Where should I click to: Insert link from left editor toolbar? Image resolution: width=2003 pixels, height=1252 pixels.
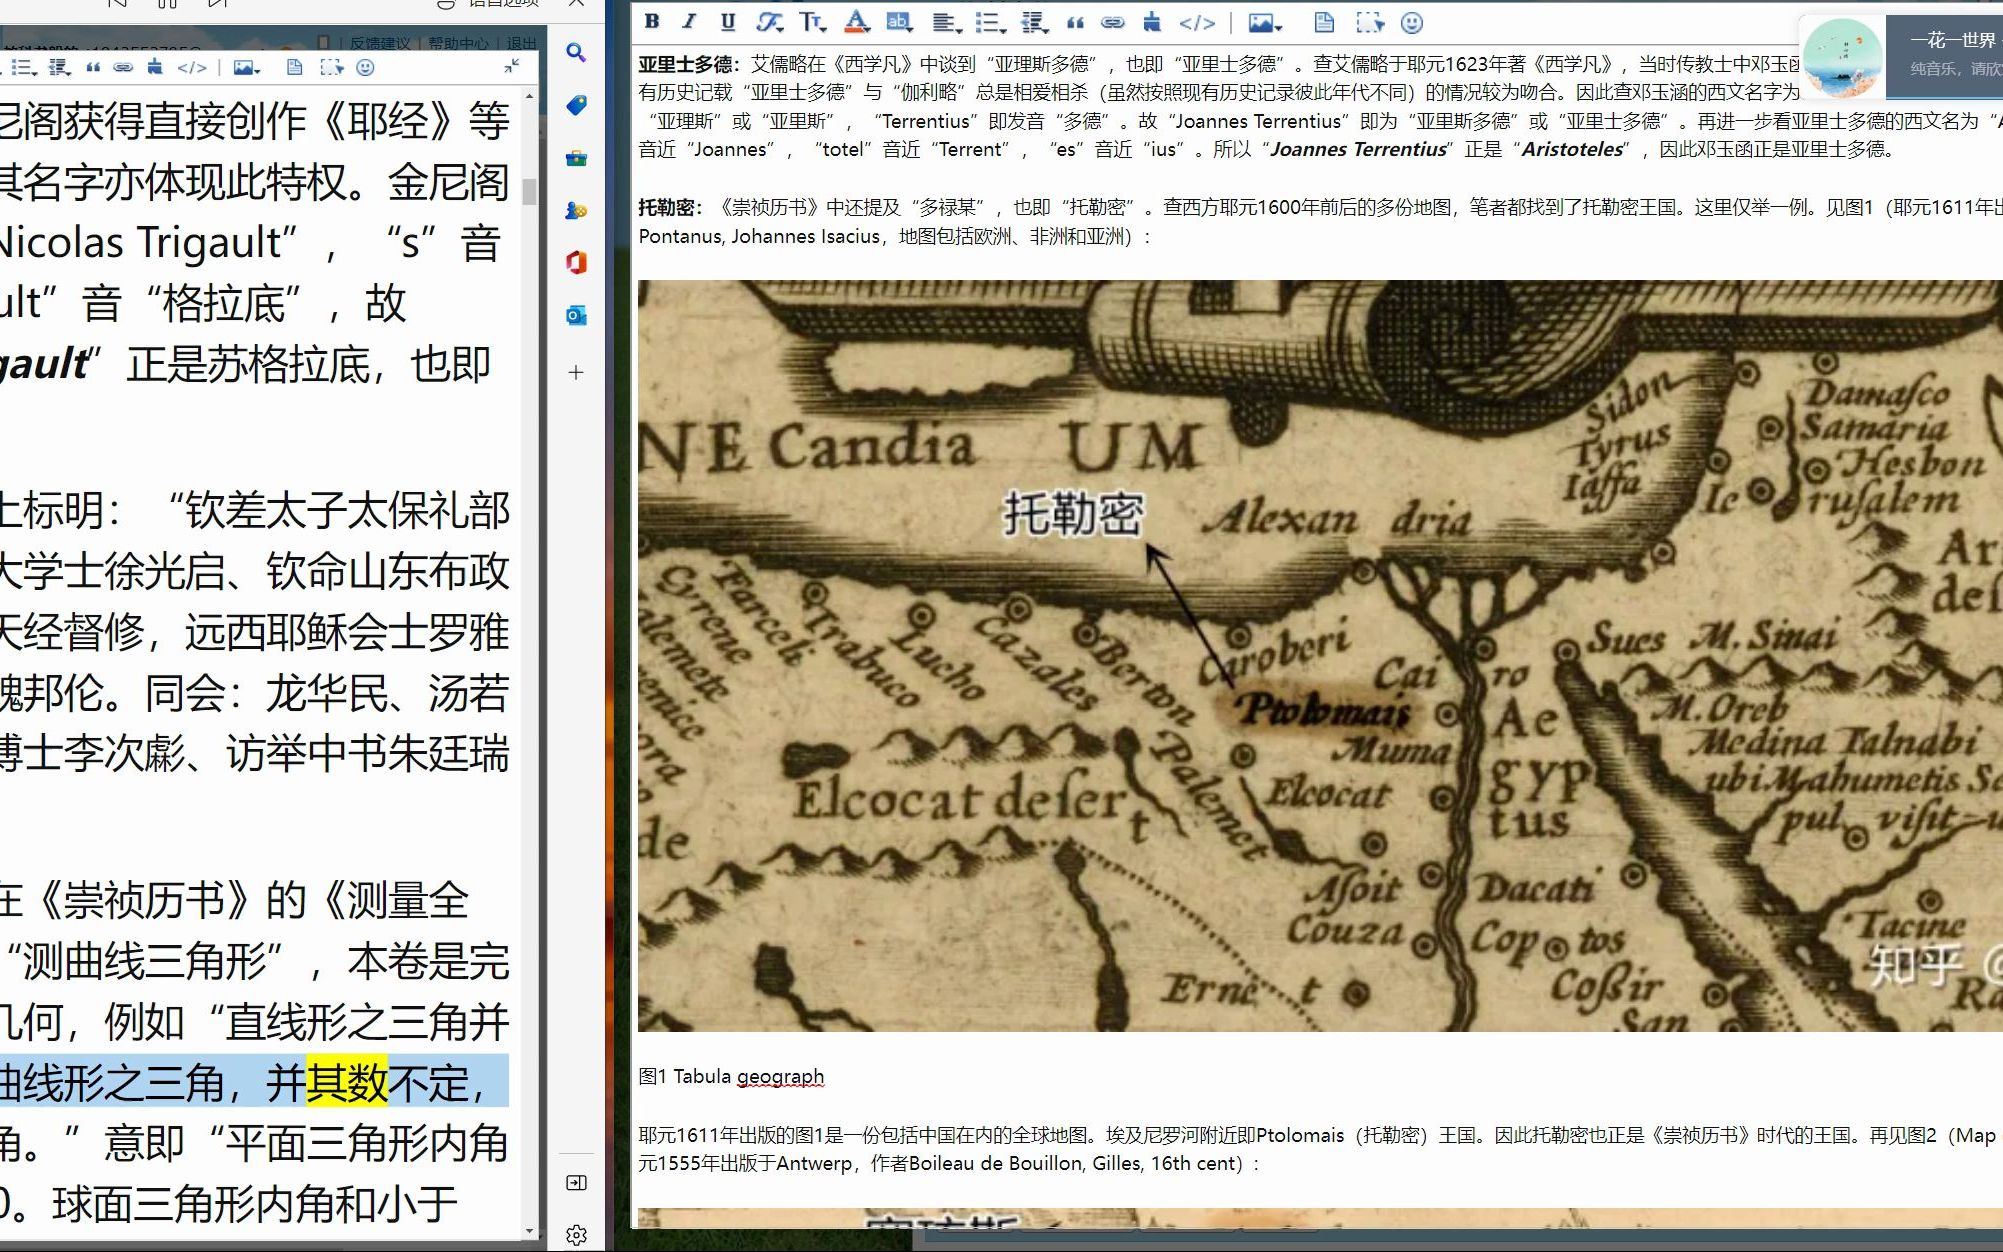coord(123,67)
